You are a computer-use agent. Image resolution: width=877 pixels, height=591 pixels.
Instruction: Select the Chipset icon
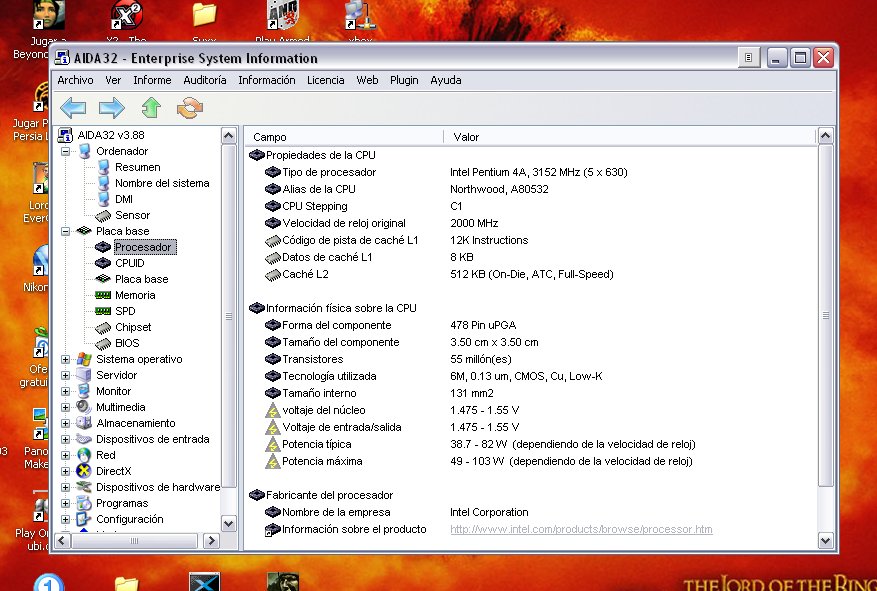pyautogui.click(x=103, y=328)
